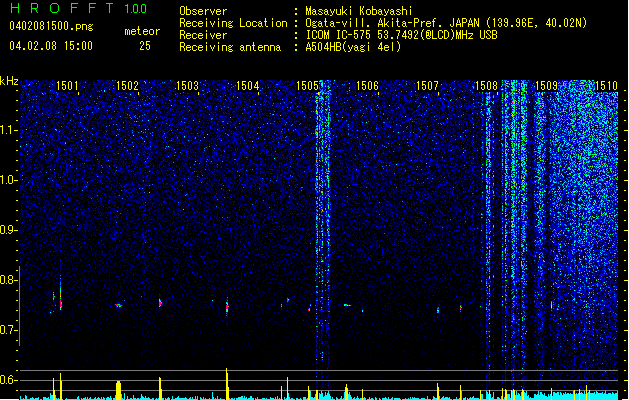The height and width of the screenshot is (400, 629).
Task: Click the tallest yellow power spike near 1504
Action: pyautogui.click(x=227, y=384)
